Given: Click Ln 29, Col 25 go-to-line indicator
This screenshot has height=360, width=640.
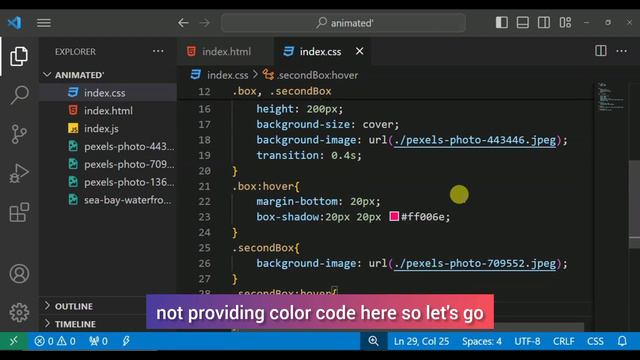Looking at the screenshot, I should (x=421, y=341).
